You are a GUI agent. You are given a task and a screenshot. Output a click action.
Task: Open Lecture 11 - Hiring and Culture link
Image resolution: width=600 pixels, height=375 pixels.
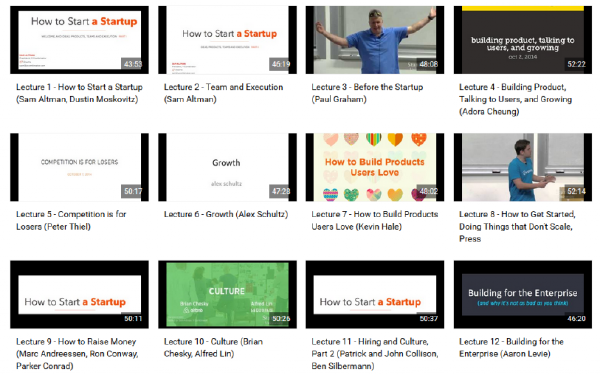coord(375,354)
